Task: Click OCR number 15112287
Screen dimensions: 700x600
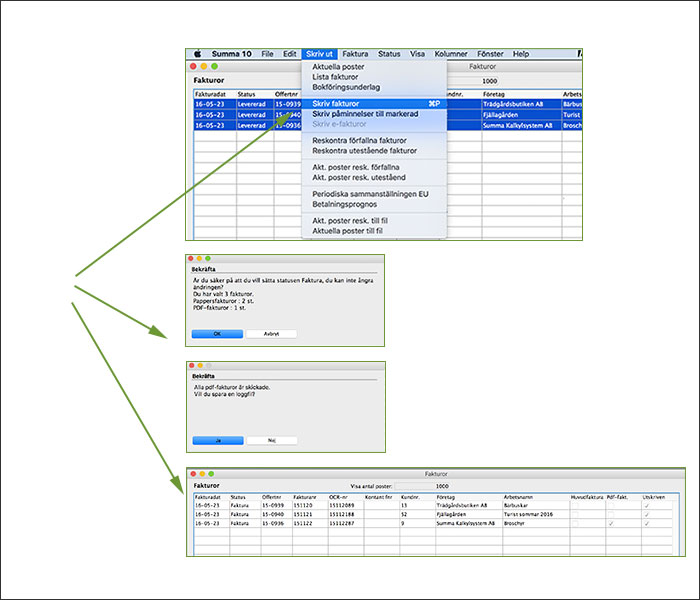Action: tap(346, 524)
